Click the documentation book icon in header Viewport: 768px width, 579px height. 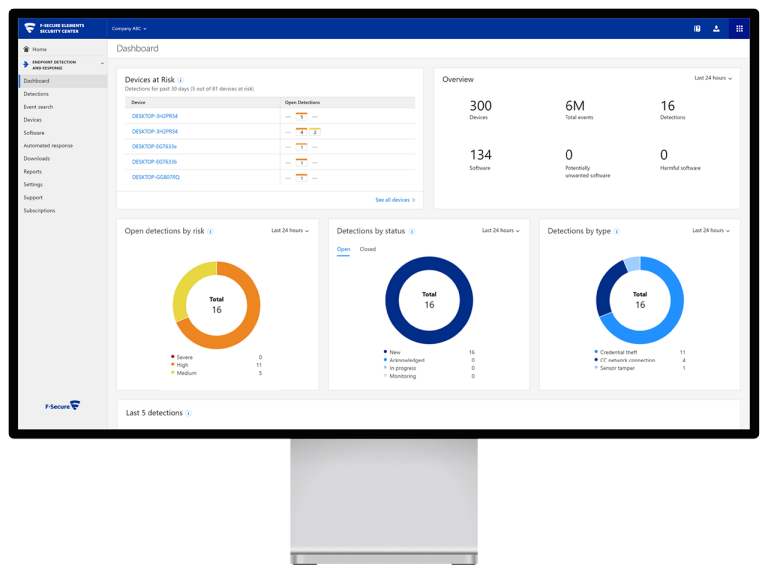pyautogui.click(x=697, y=29)
